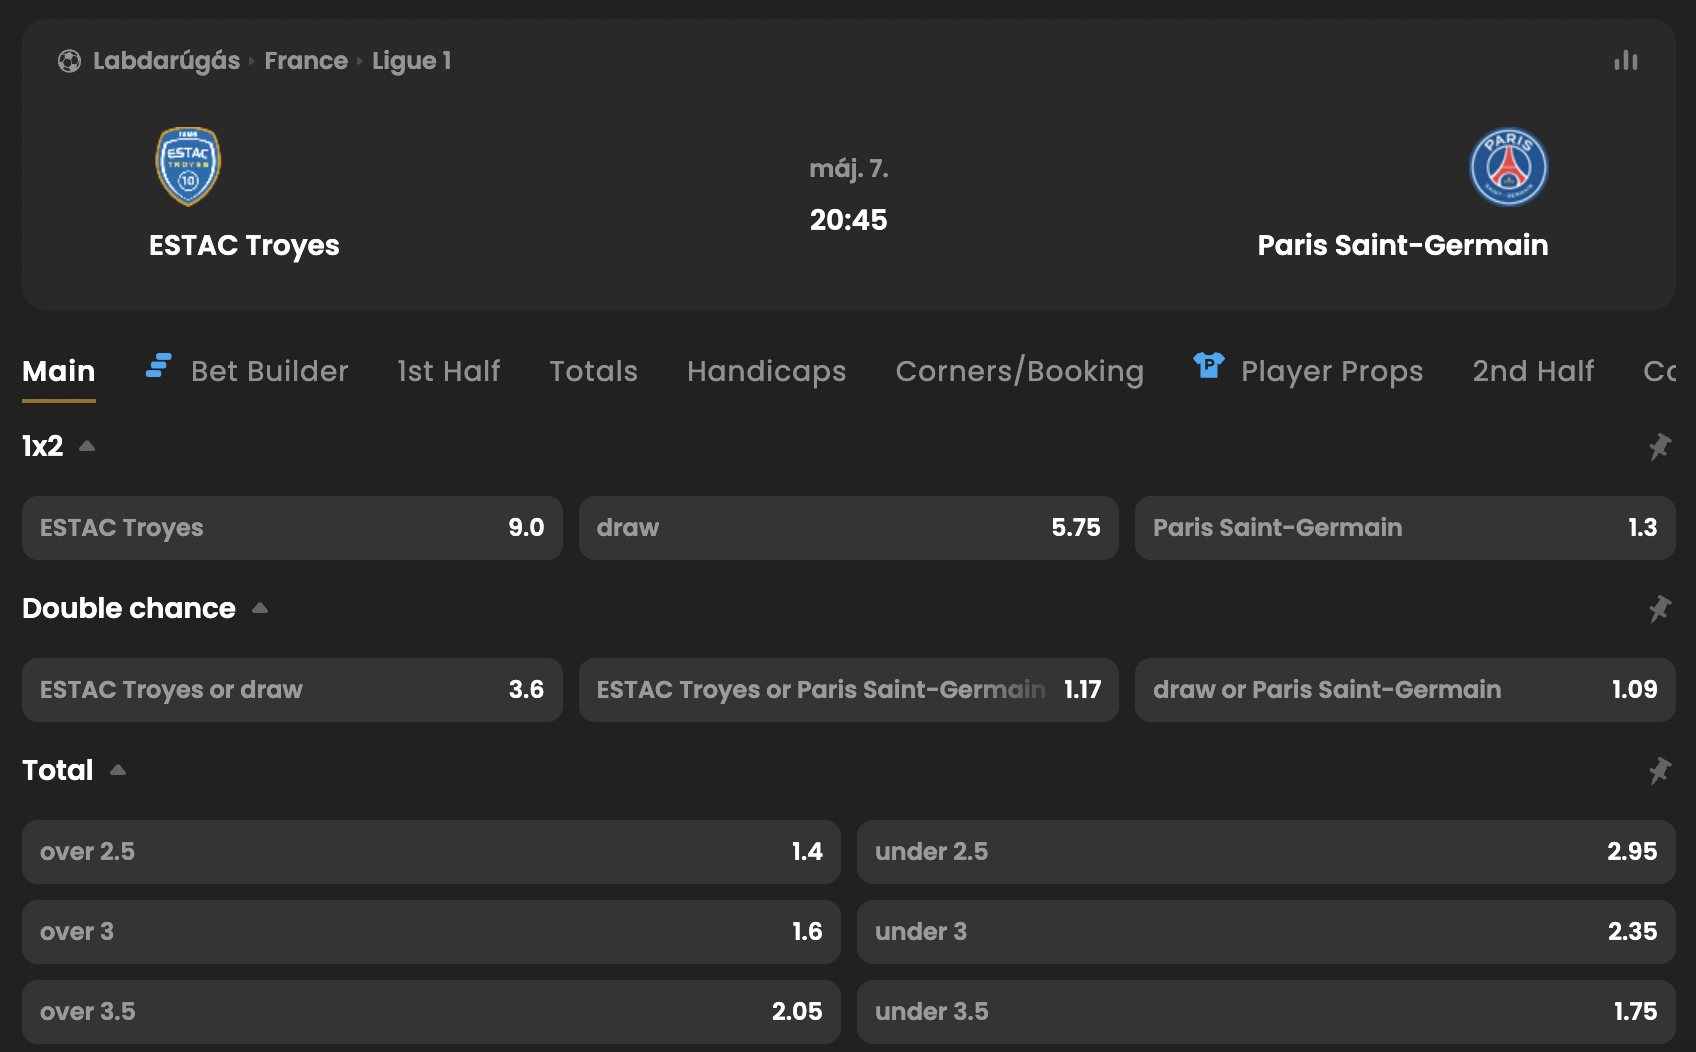Collapse the Total market section

point(118,770)
